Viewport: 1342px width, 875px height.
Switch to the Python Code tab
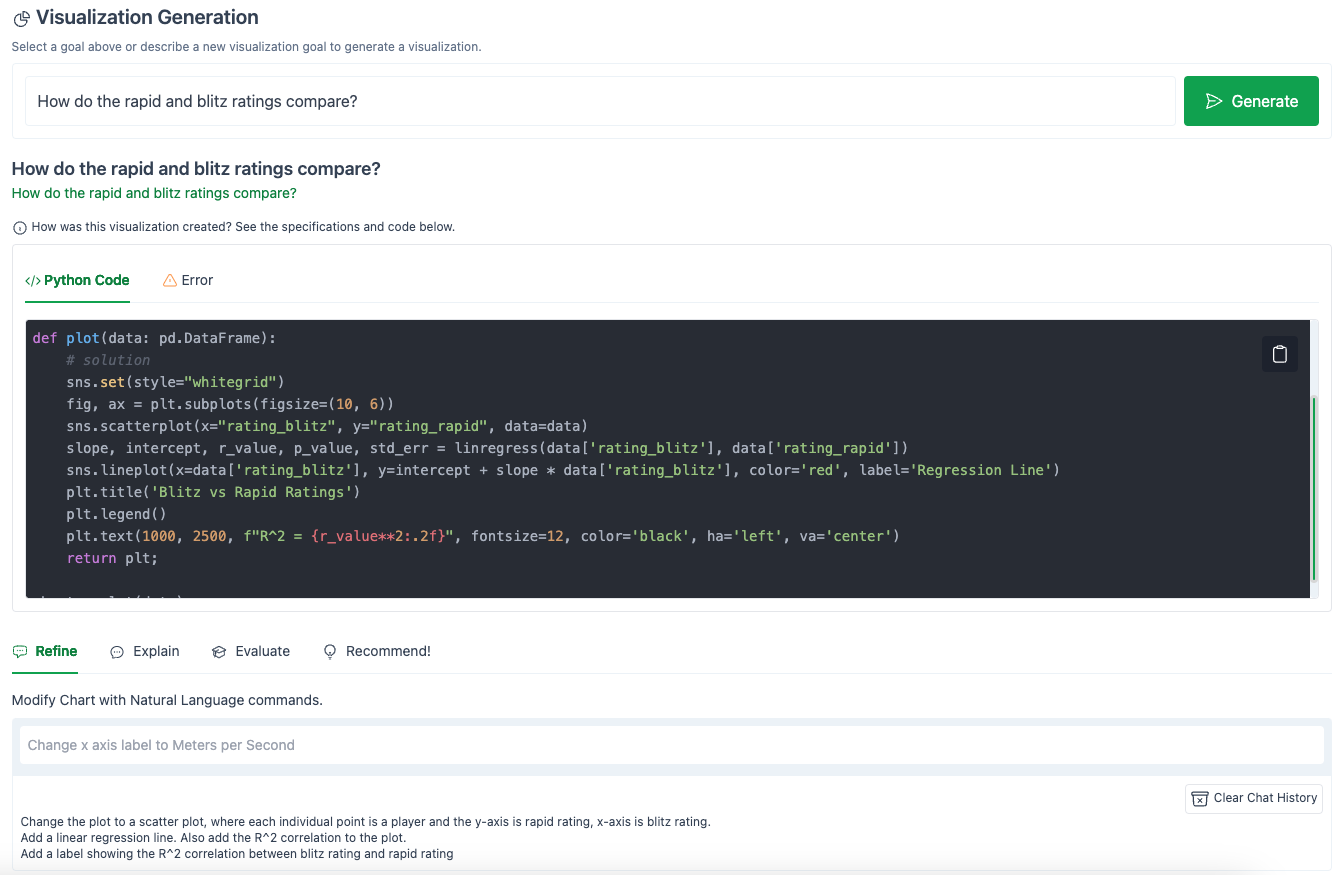coord(77,280)
